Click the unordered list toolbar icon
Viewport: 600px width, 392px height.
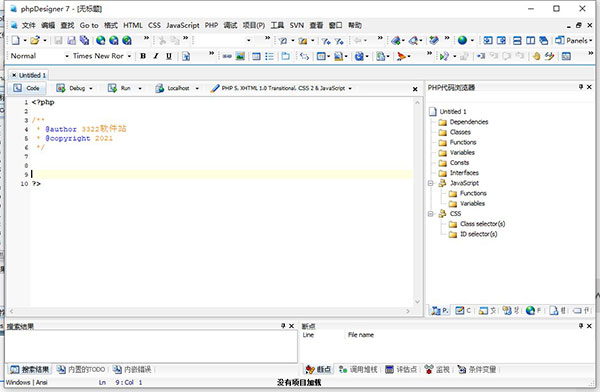tap(269, 56)
